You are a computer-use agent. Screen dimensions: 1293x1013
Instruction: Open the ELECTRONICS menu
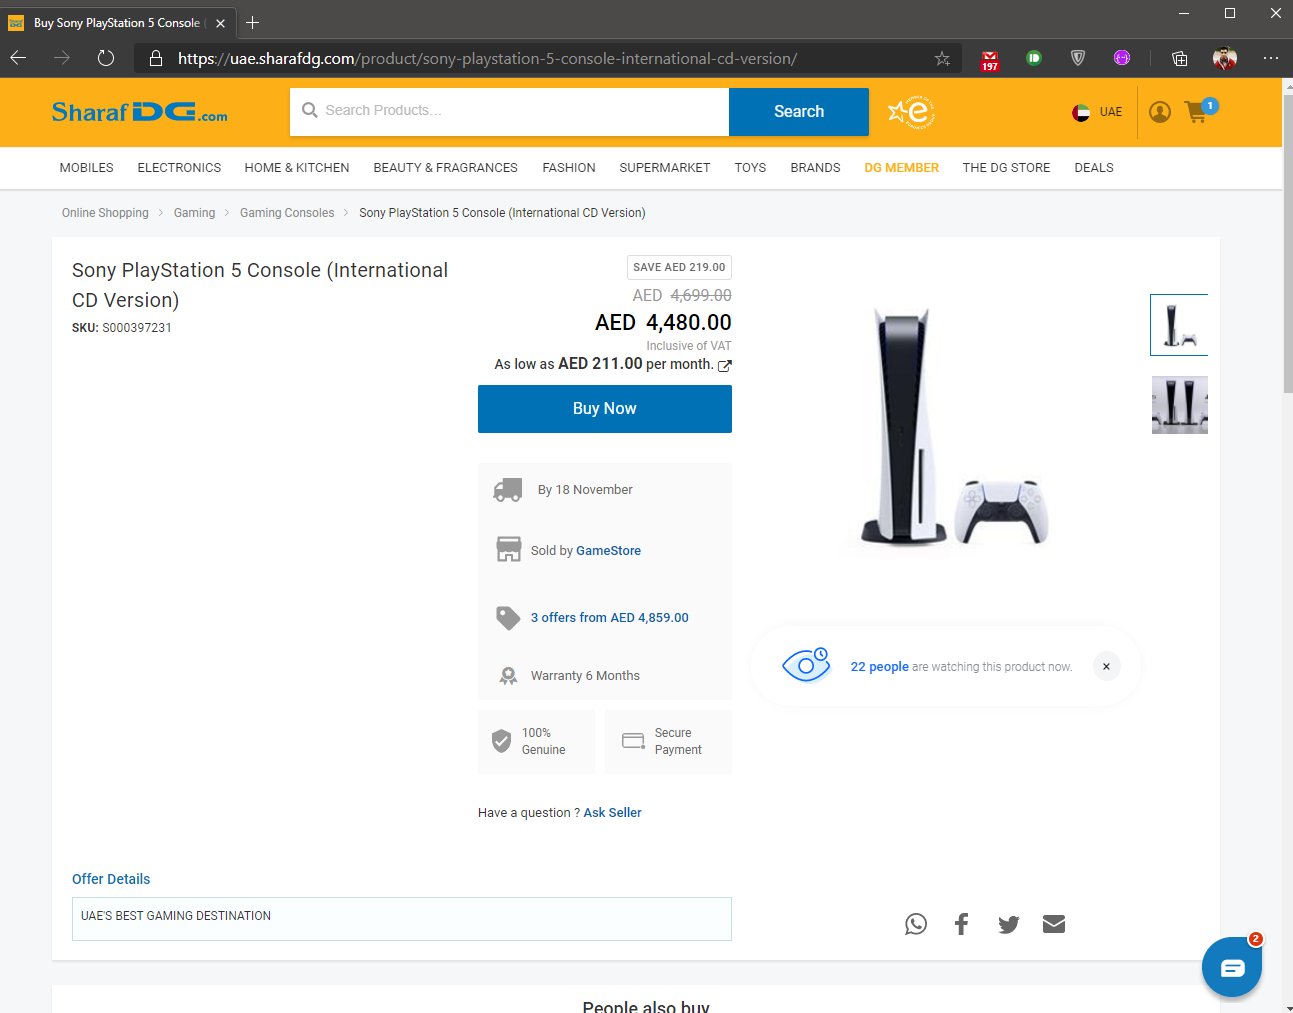click(179, 168)
